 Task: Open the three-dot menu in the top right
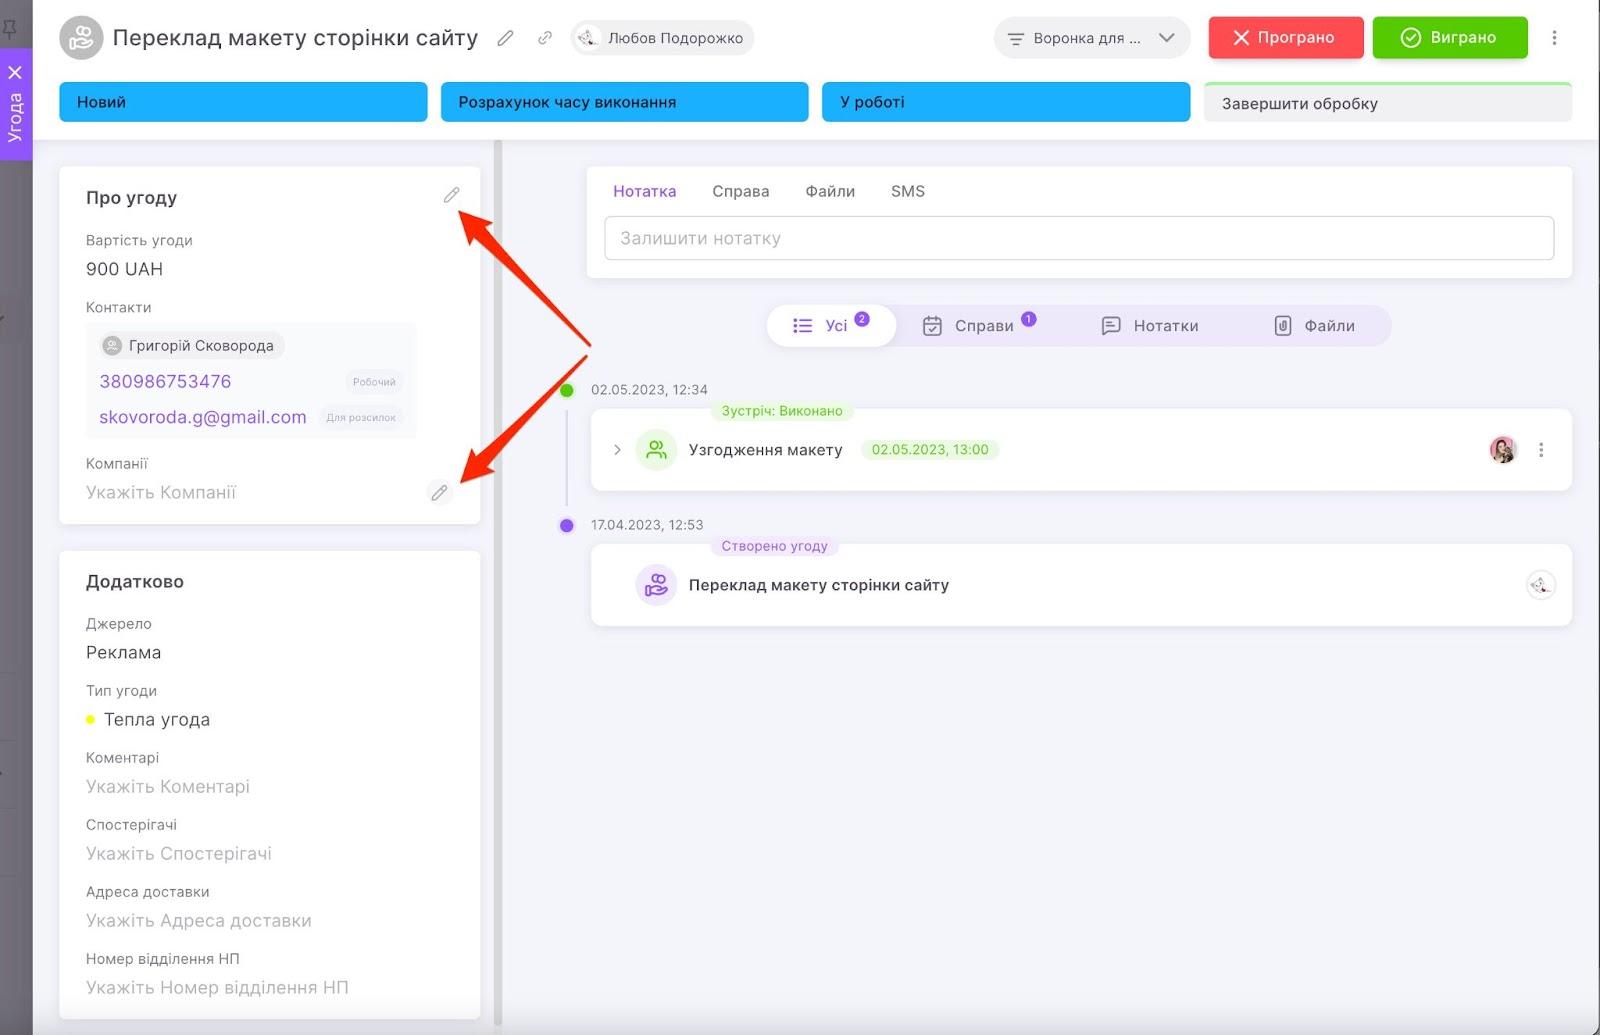tap(1554, 38)
